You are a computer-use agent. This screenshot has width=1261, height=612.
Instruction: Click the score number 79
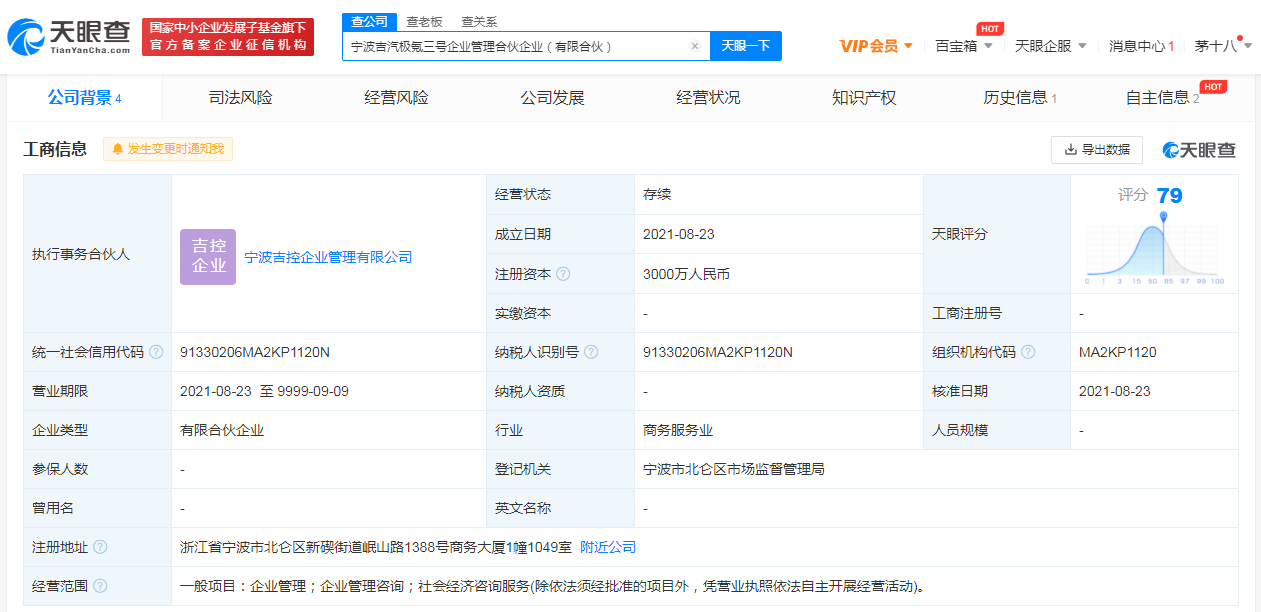click(1169, 195)
